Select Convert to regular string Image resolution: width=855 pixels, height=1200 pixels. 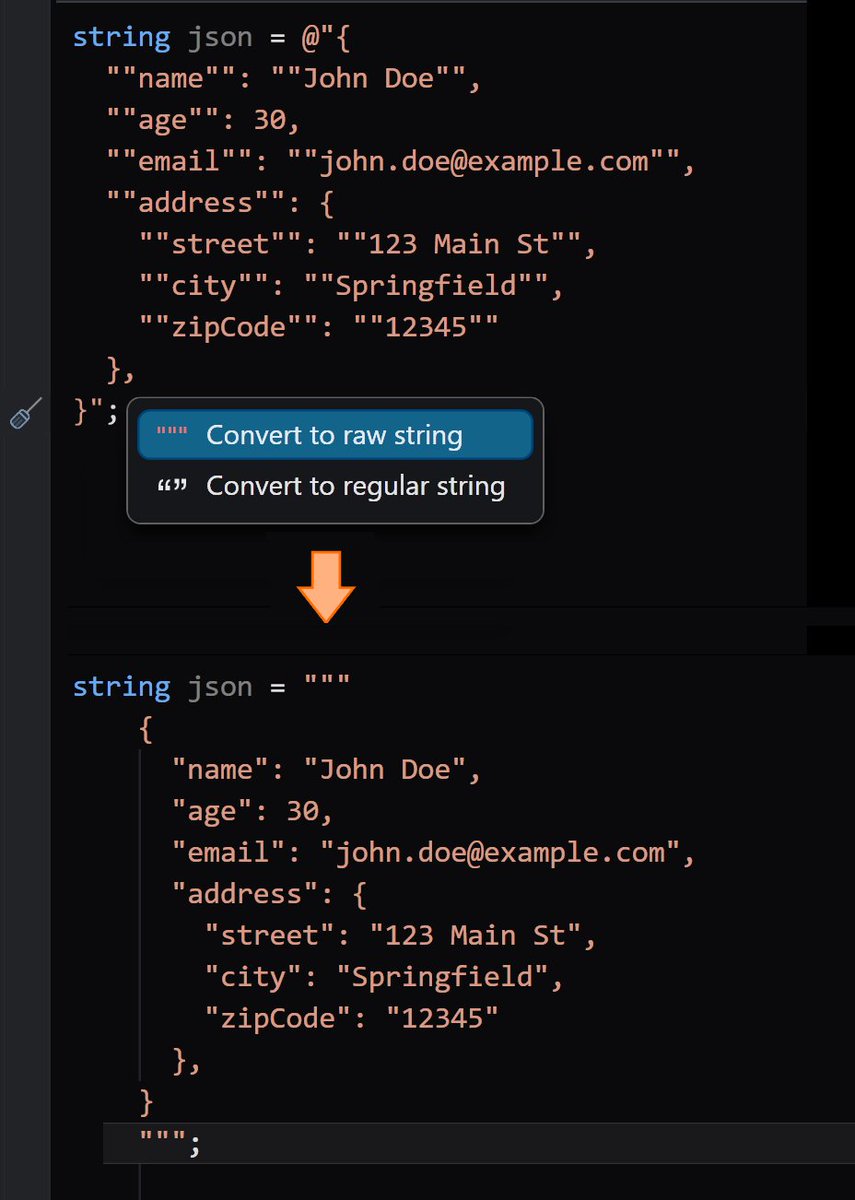coord(335,486)
